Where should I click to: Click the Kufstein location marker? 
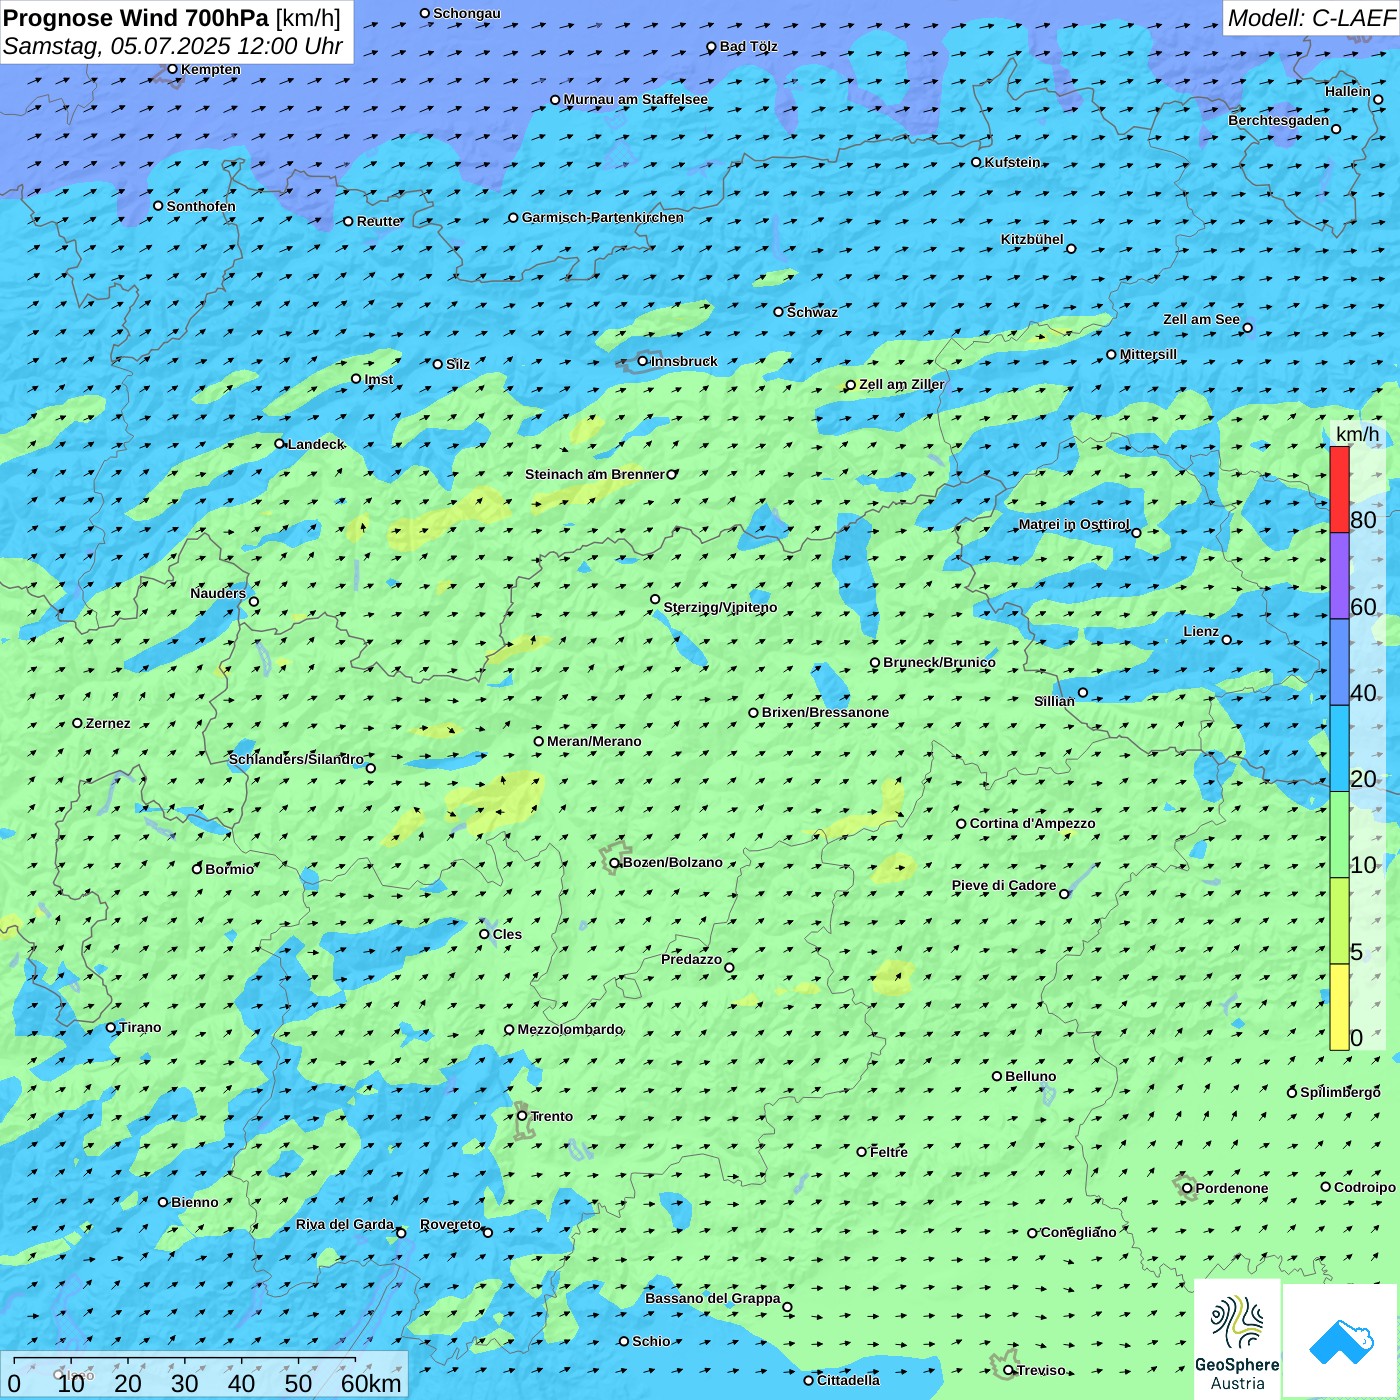pyautogui.click(x=977, y=162)
